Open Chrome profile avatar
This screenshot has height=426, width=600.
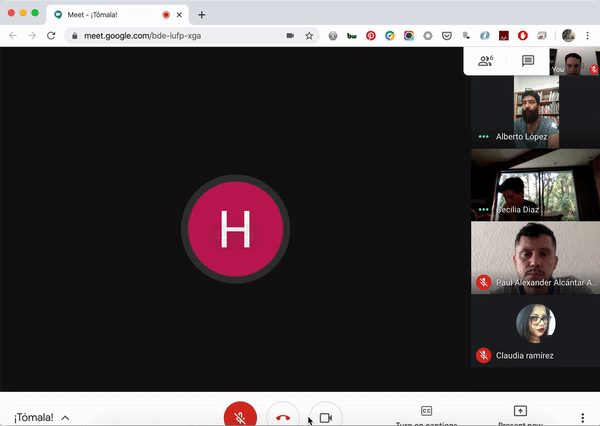pos(568,36)
